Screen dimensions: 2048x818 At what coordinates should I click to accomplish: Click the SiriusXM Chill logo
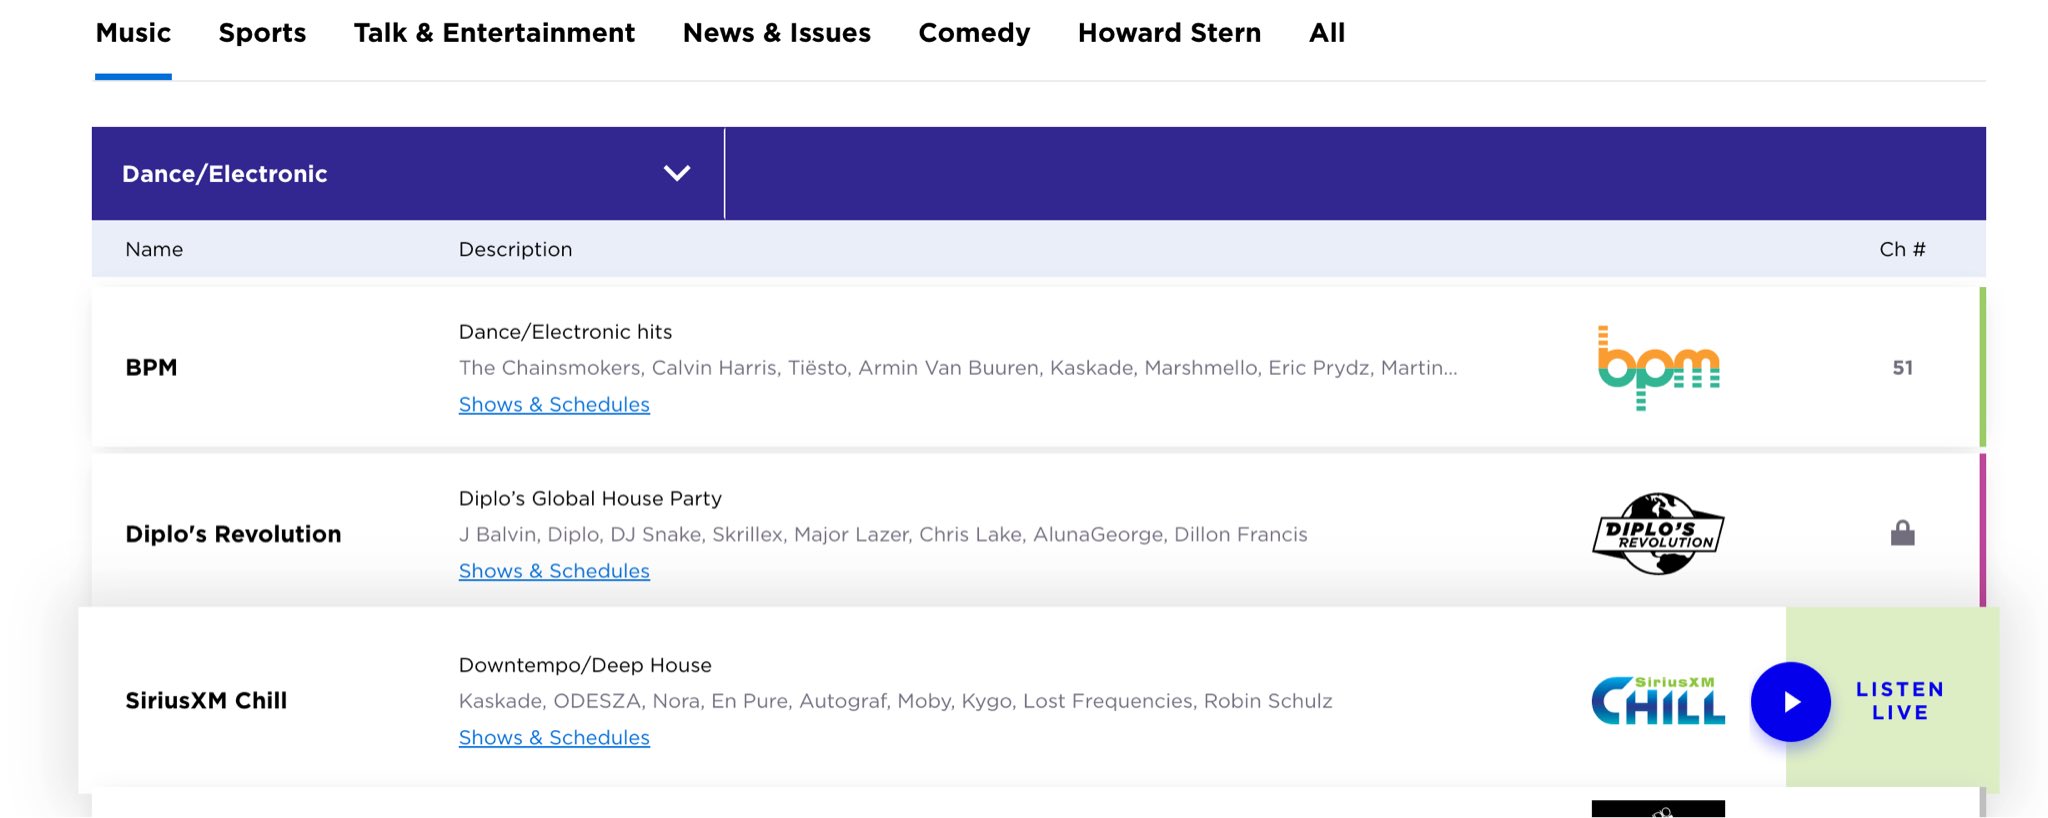click(1658, 700)
